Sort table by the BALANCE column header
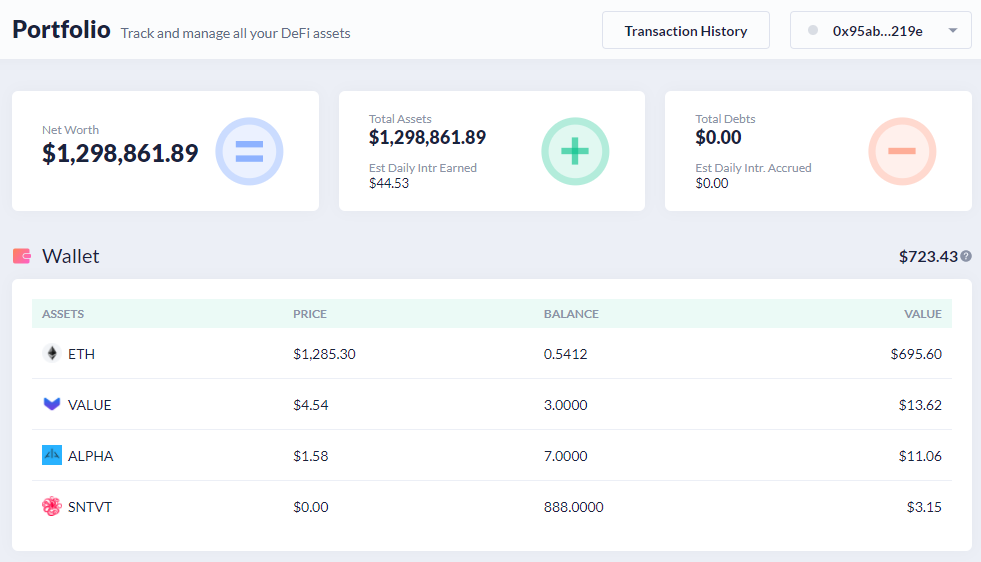The height and width of the screenshot is (562, 981). point(571,314)
